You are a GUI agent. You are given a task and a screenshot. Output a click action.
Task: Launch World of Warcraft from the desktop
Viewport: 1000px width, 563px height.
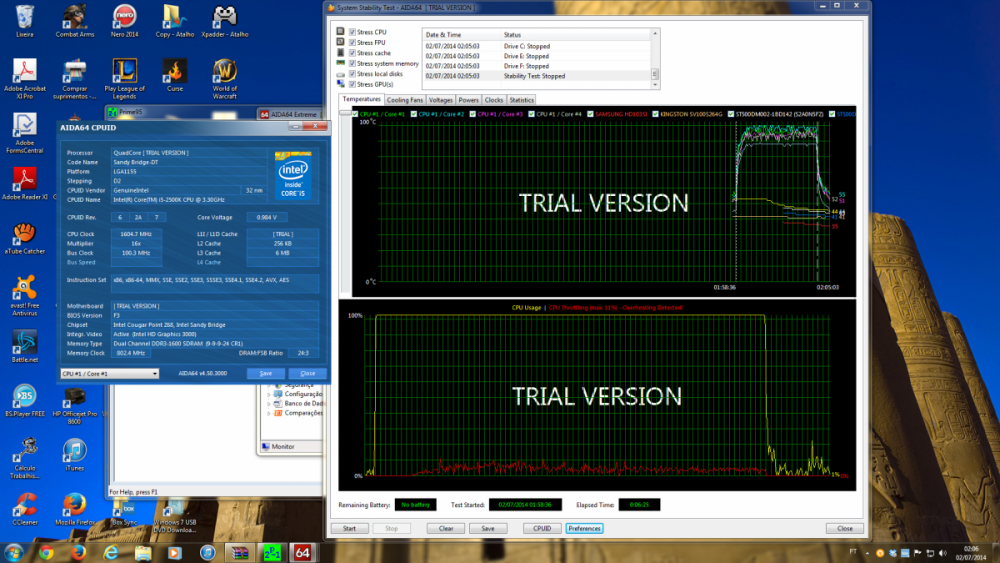pos(225,73)
